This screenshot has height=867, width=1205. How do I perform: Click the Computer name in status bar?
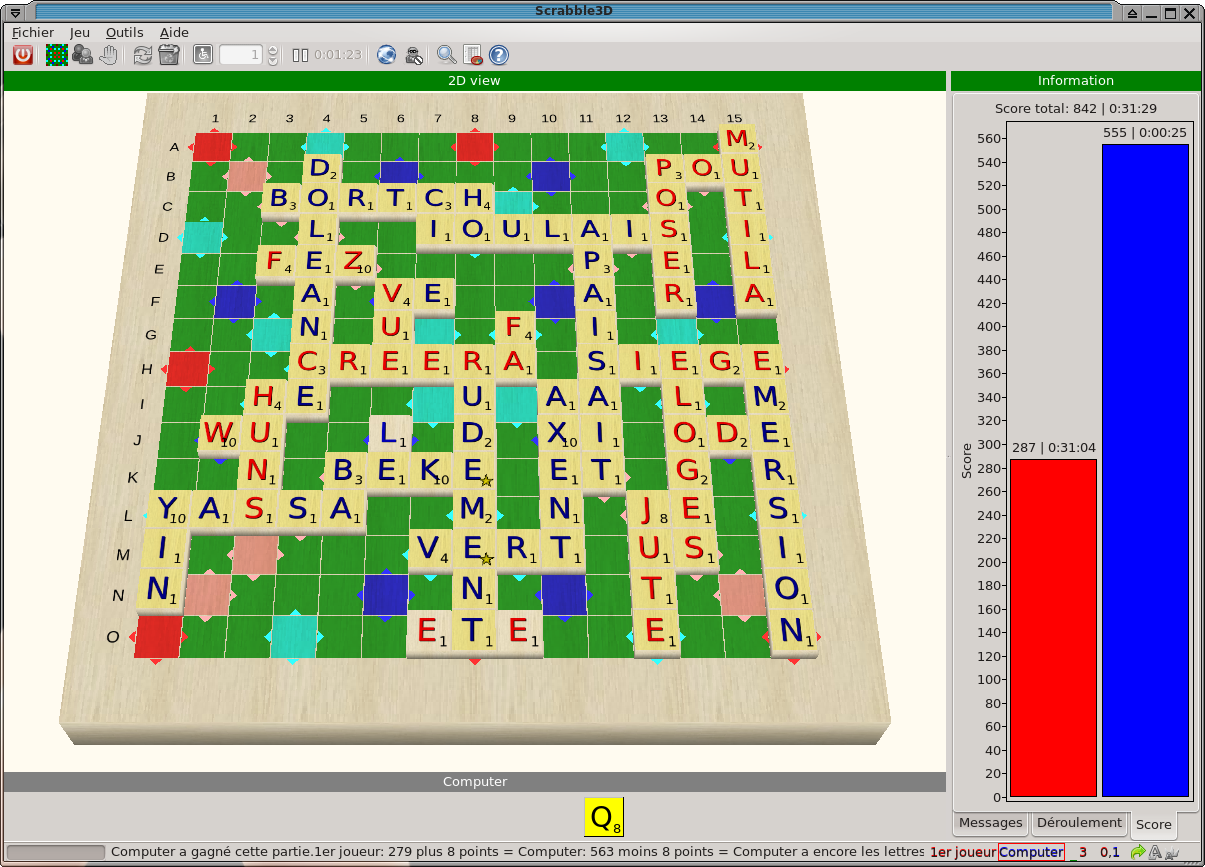[x=1031, y=852]
